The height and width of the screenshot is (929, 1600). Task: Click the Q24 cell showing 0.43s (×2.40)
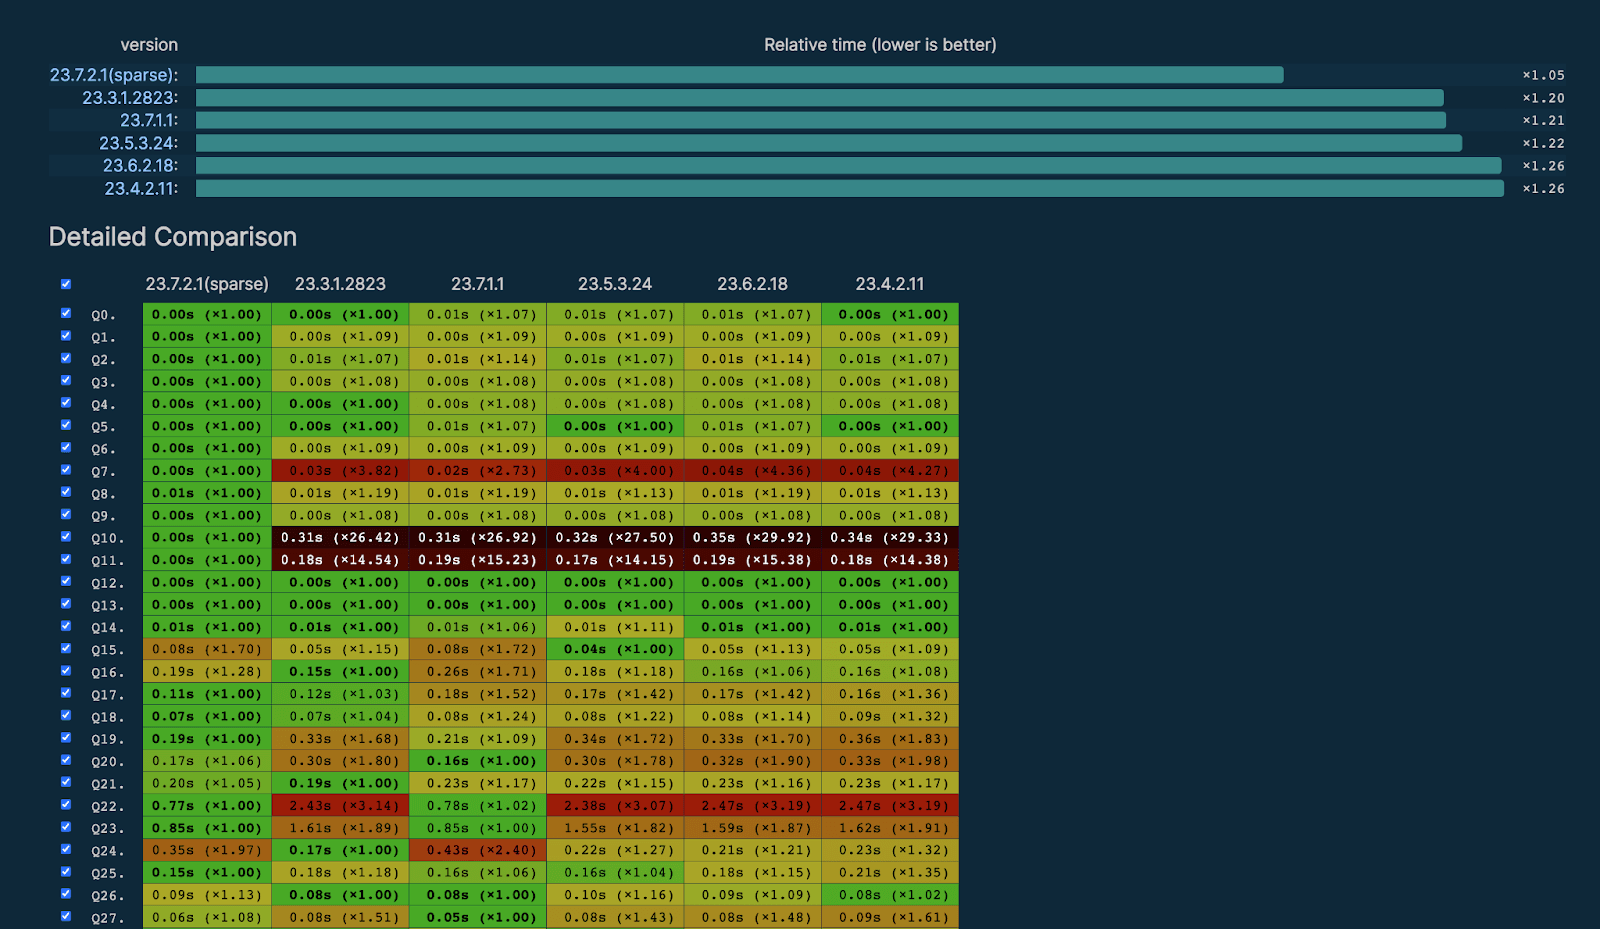(477, 851)
